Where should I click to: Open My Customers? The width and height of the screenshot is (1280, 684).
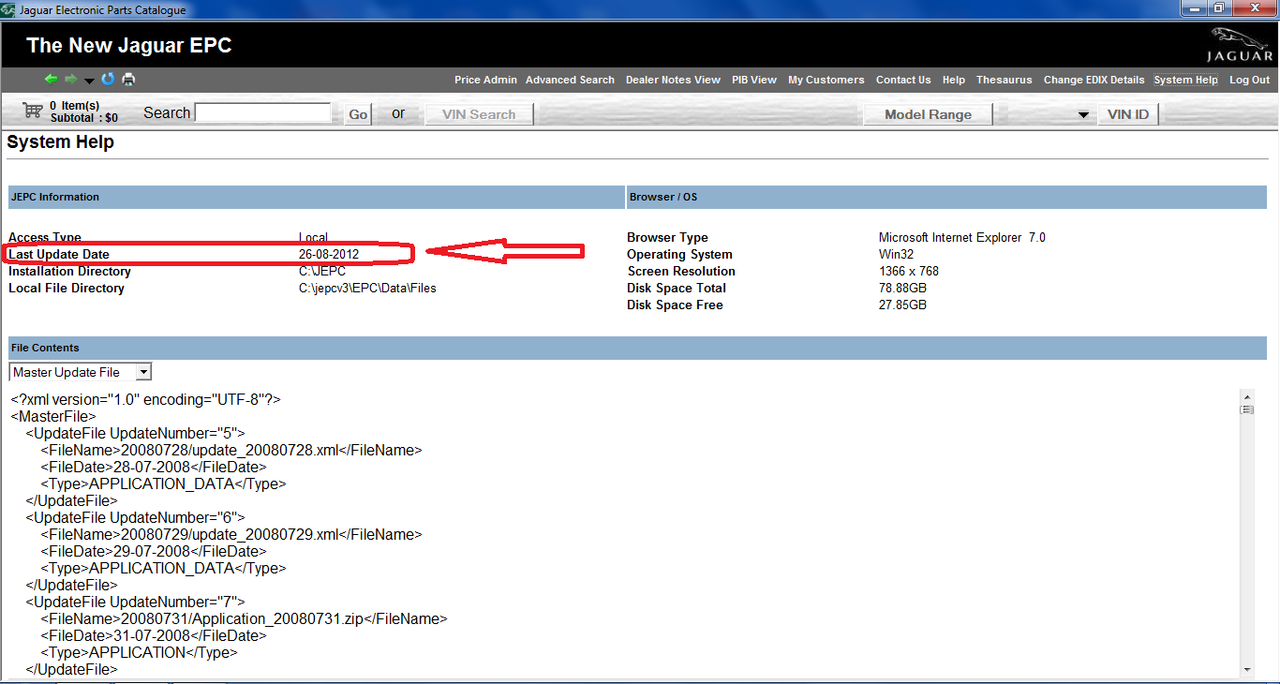tap(826, 80)
